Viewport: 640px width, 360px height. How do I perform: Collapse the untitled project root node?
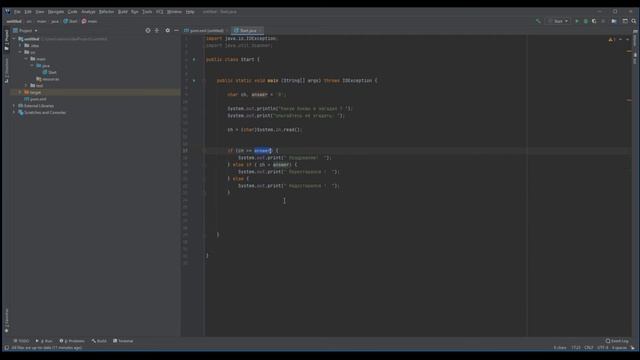pyautogui.click(x=14, y=39)
